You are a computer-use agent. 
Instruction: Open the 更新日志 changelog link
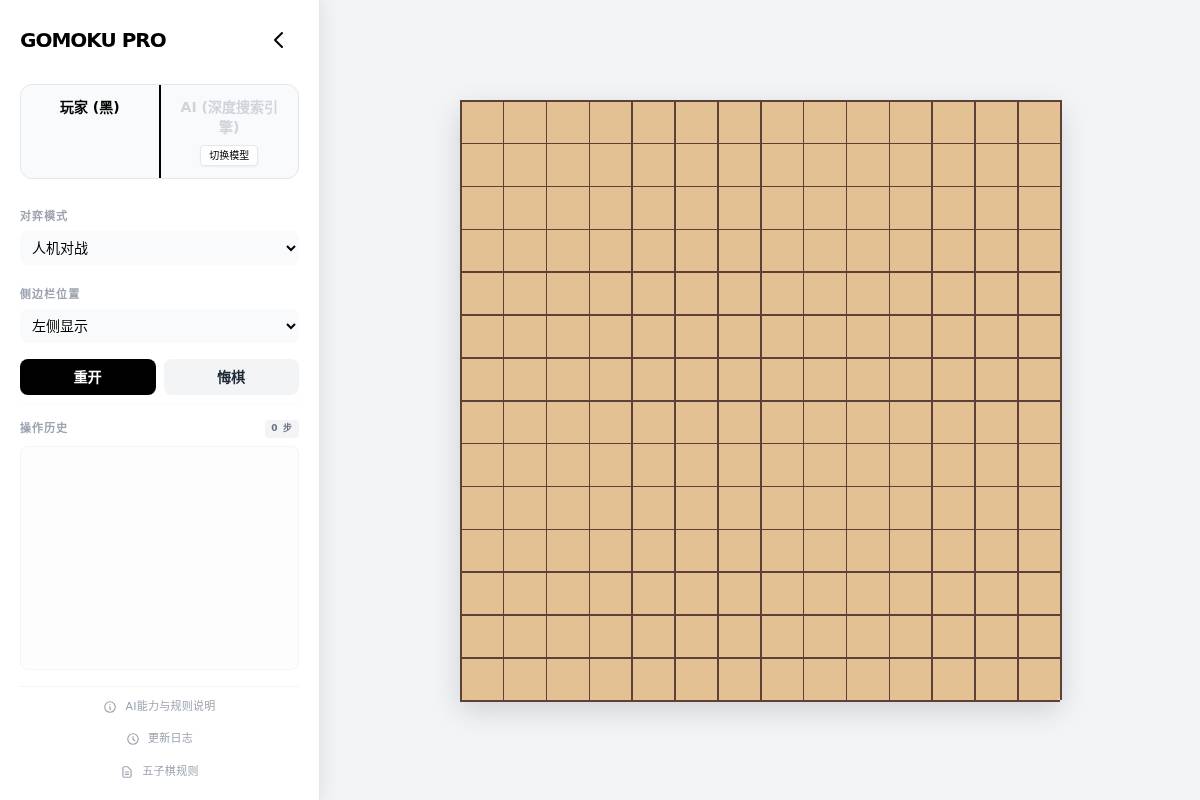170,738
